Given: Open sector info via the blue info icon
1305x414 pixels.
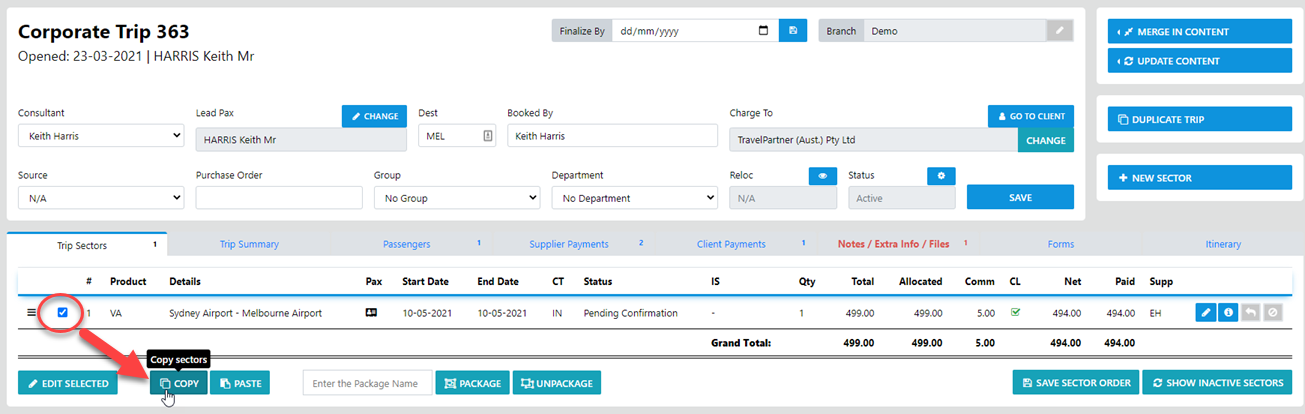Looking at the screenshot, I should 1227,313.
